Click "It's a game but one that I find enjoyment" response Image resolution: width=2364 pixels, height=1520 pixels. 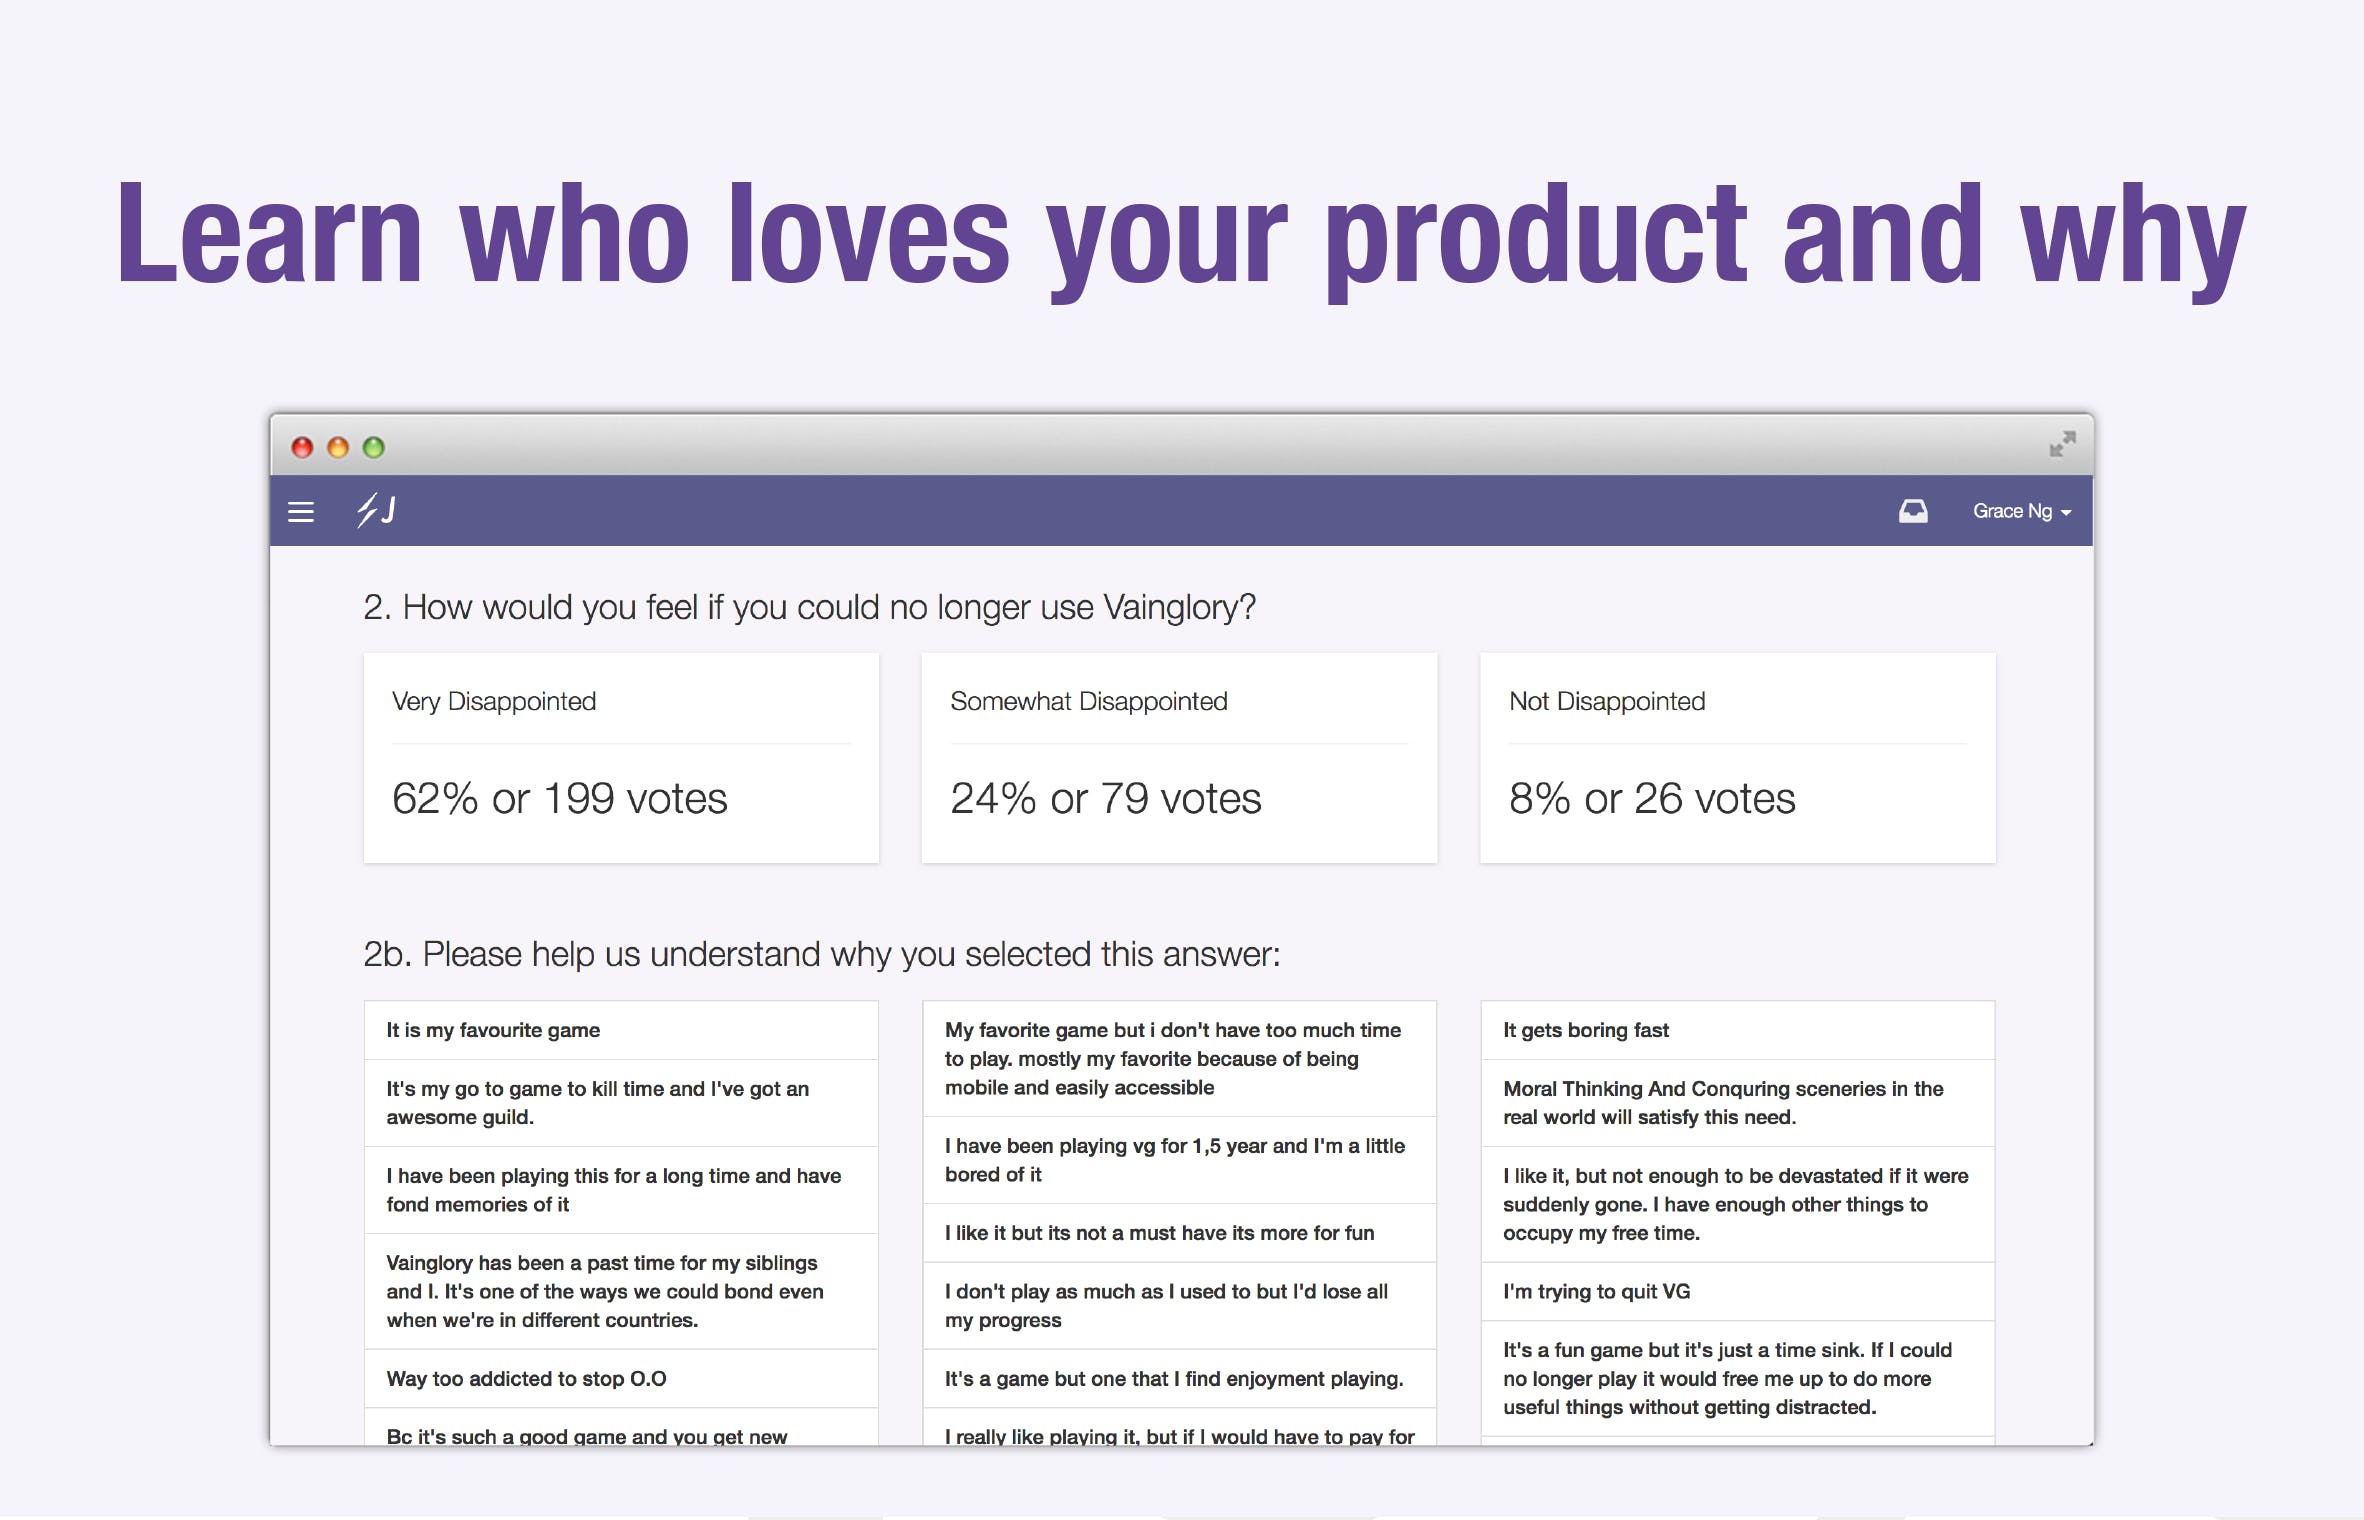(x=1174, y=1378)
